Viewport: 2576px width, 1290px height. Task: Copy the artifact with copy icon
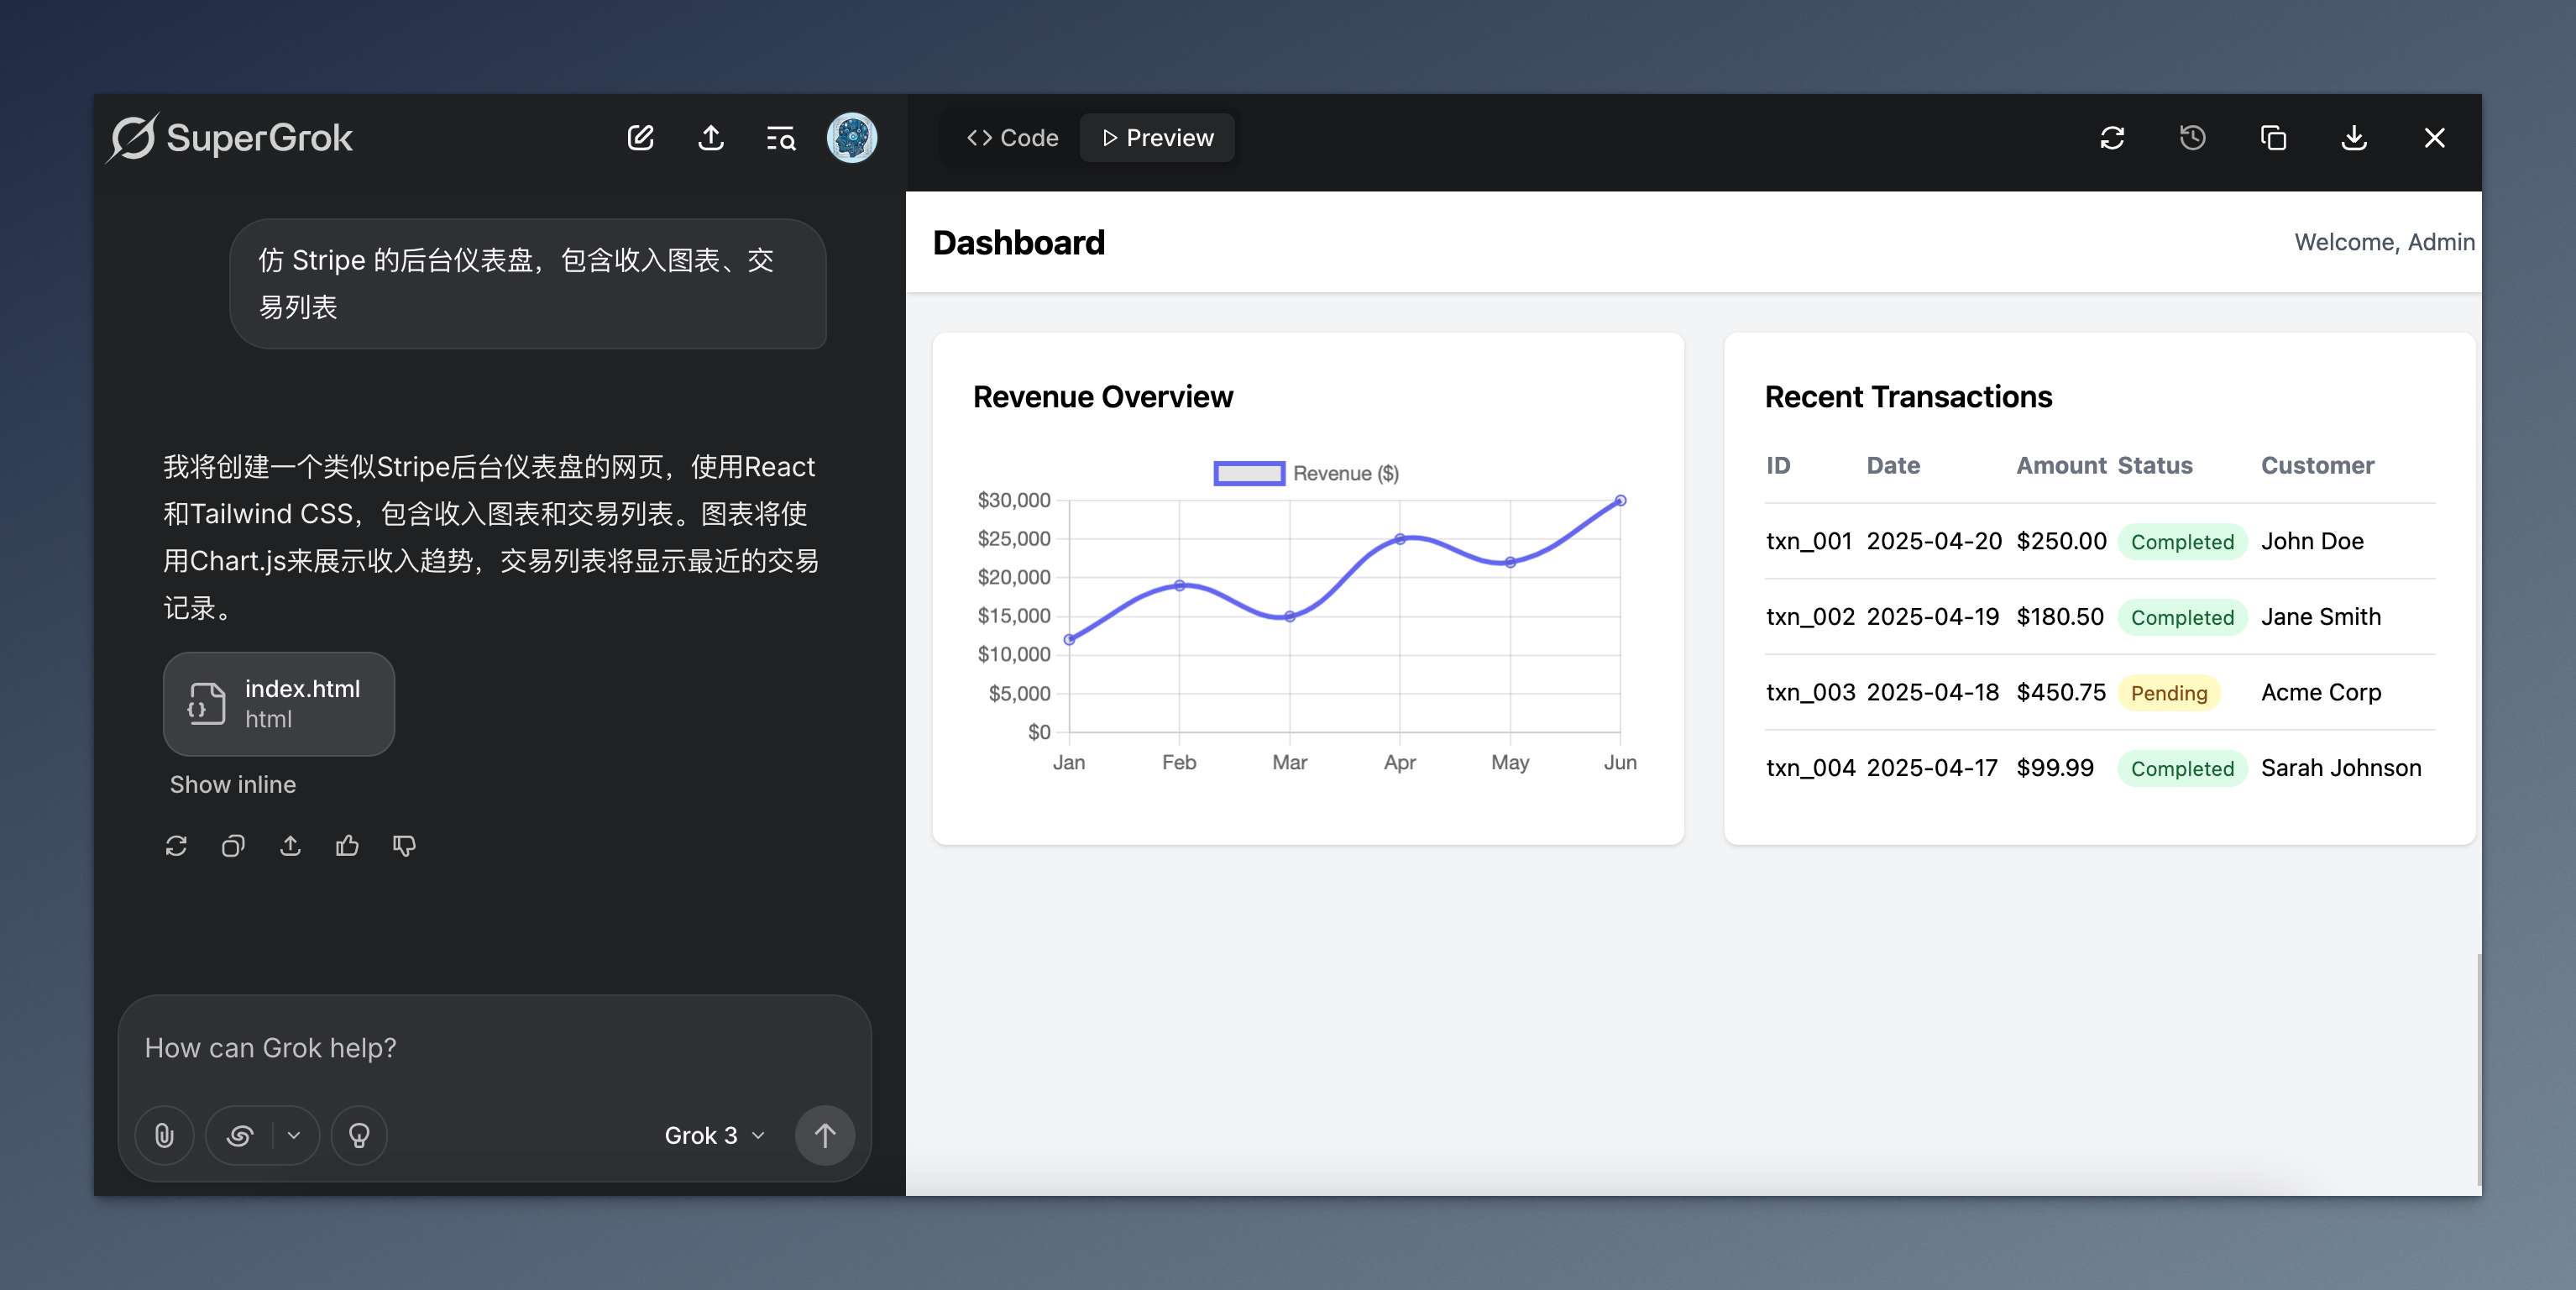click(x=2273, y=138)
